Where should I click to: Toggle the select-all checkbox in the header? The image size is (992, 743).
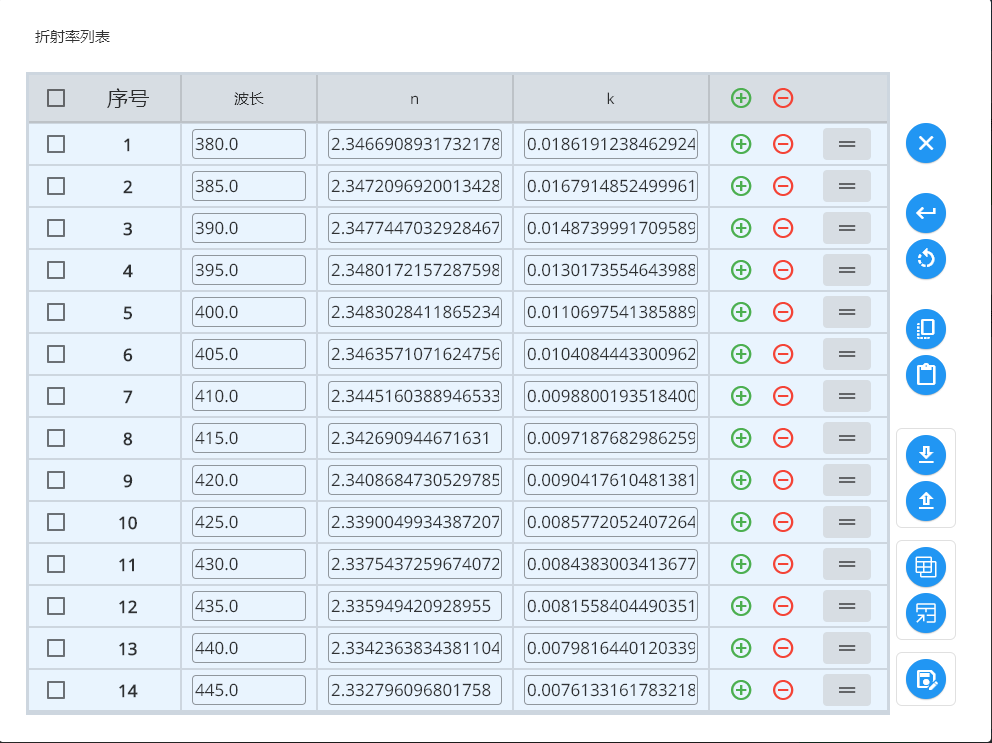coord(56,97)
